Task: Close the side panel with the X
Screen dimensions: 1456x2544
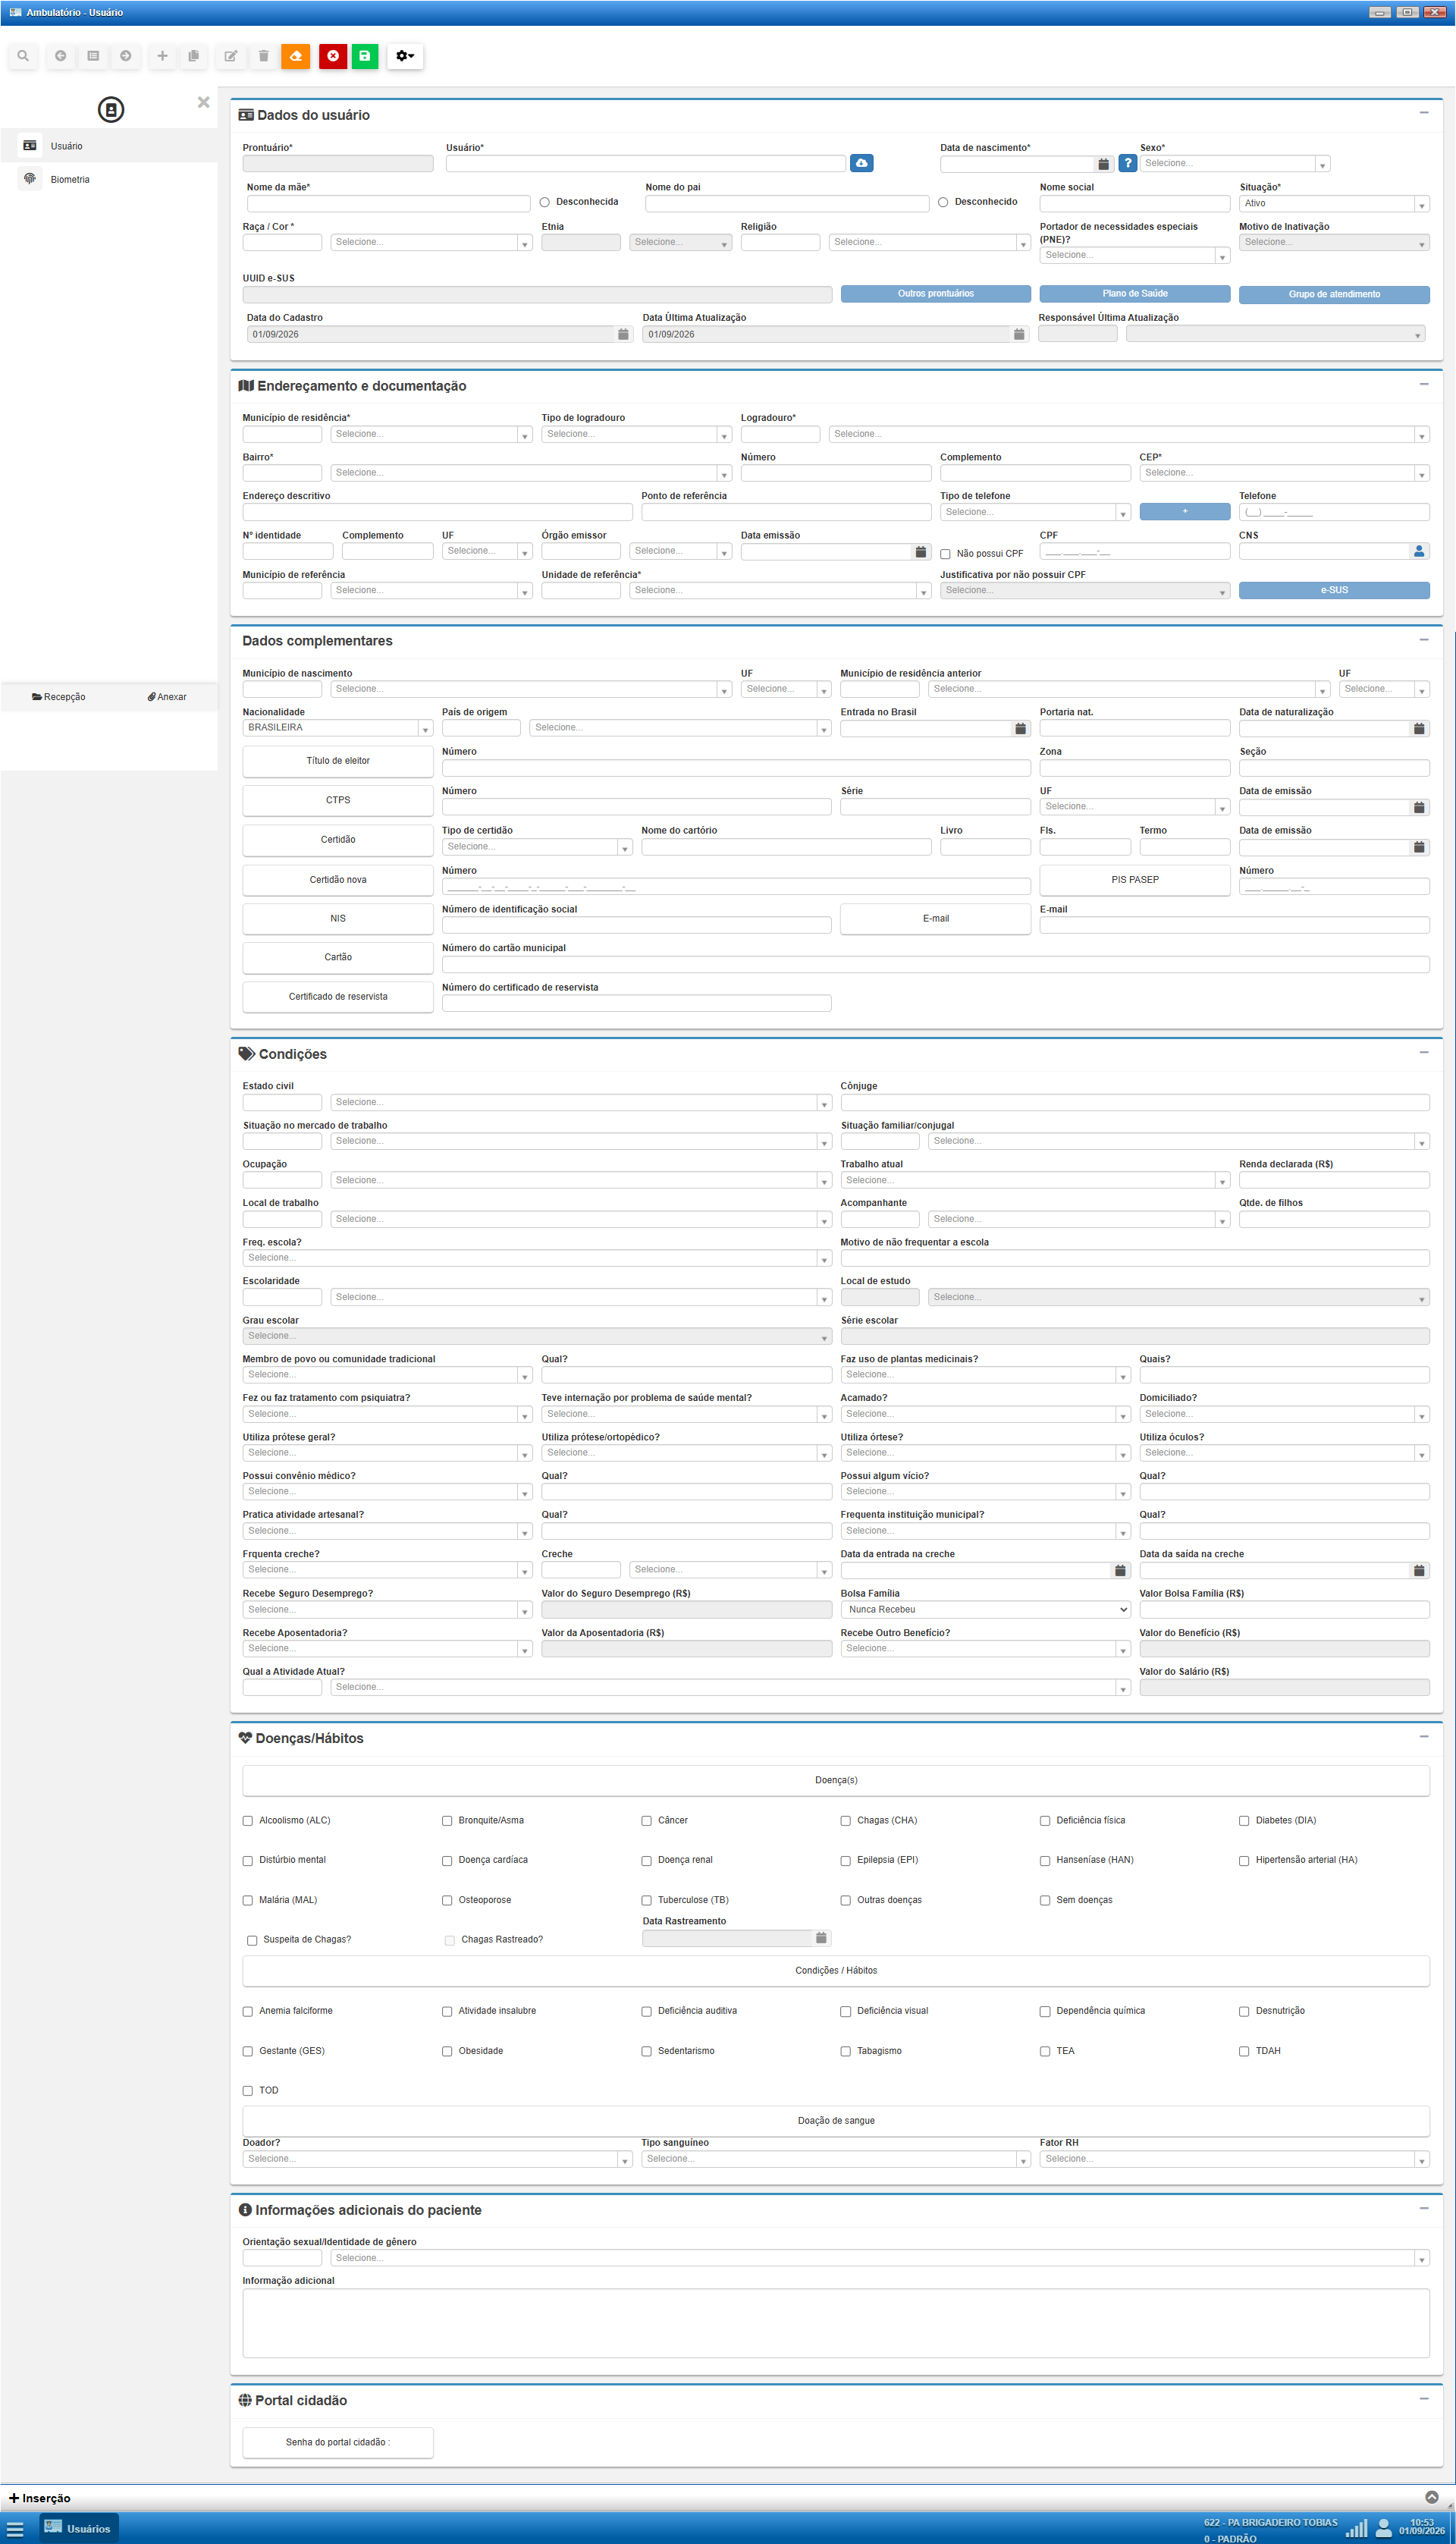Action: click(204, 102)
